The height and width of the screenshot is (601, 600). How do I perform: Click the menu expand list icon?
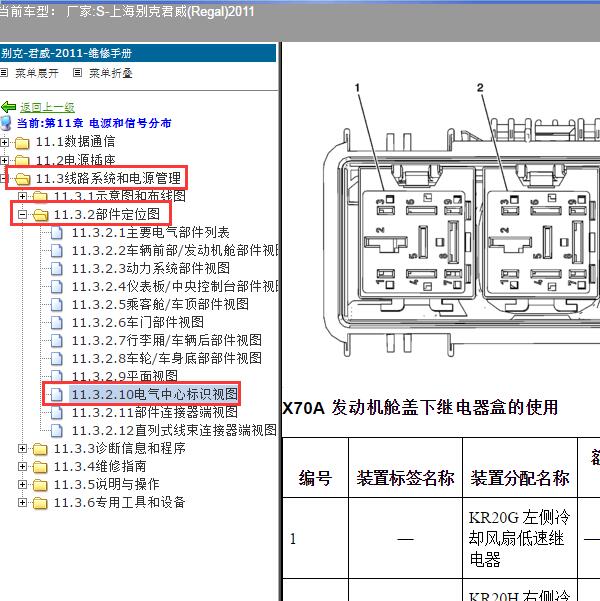point(4,72)
